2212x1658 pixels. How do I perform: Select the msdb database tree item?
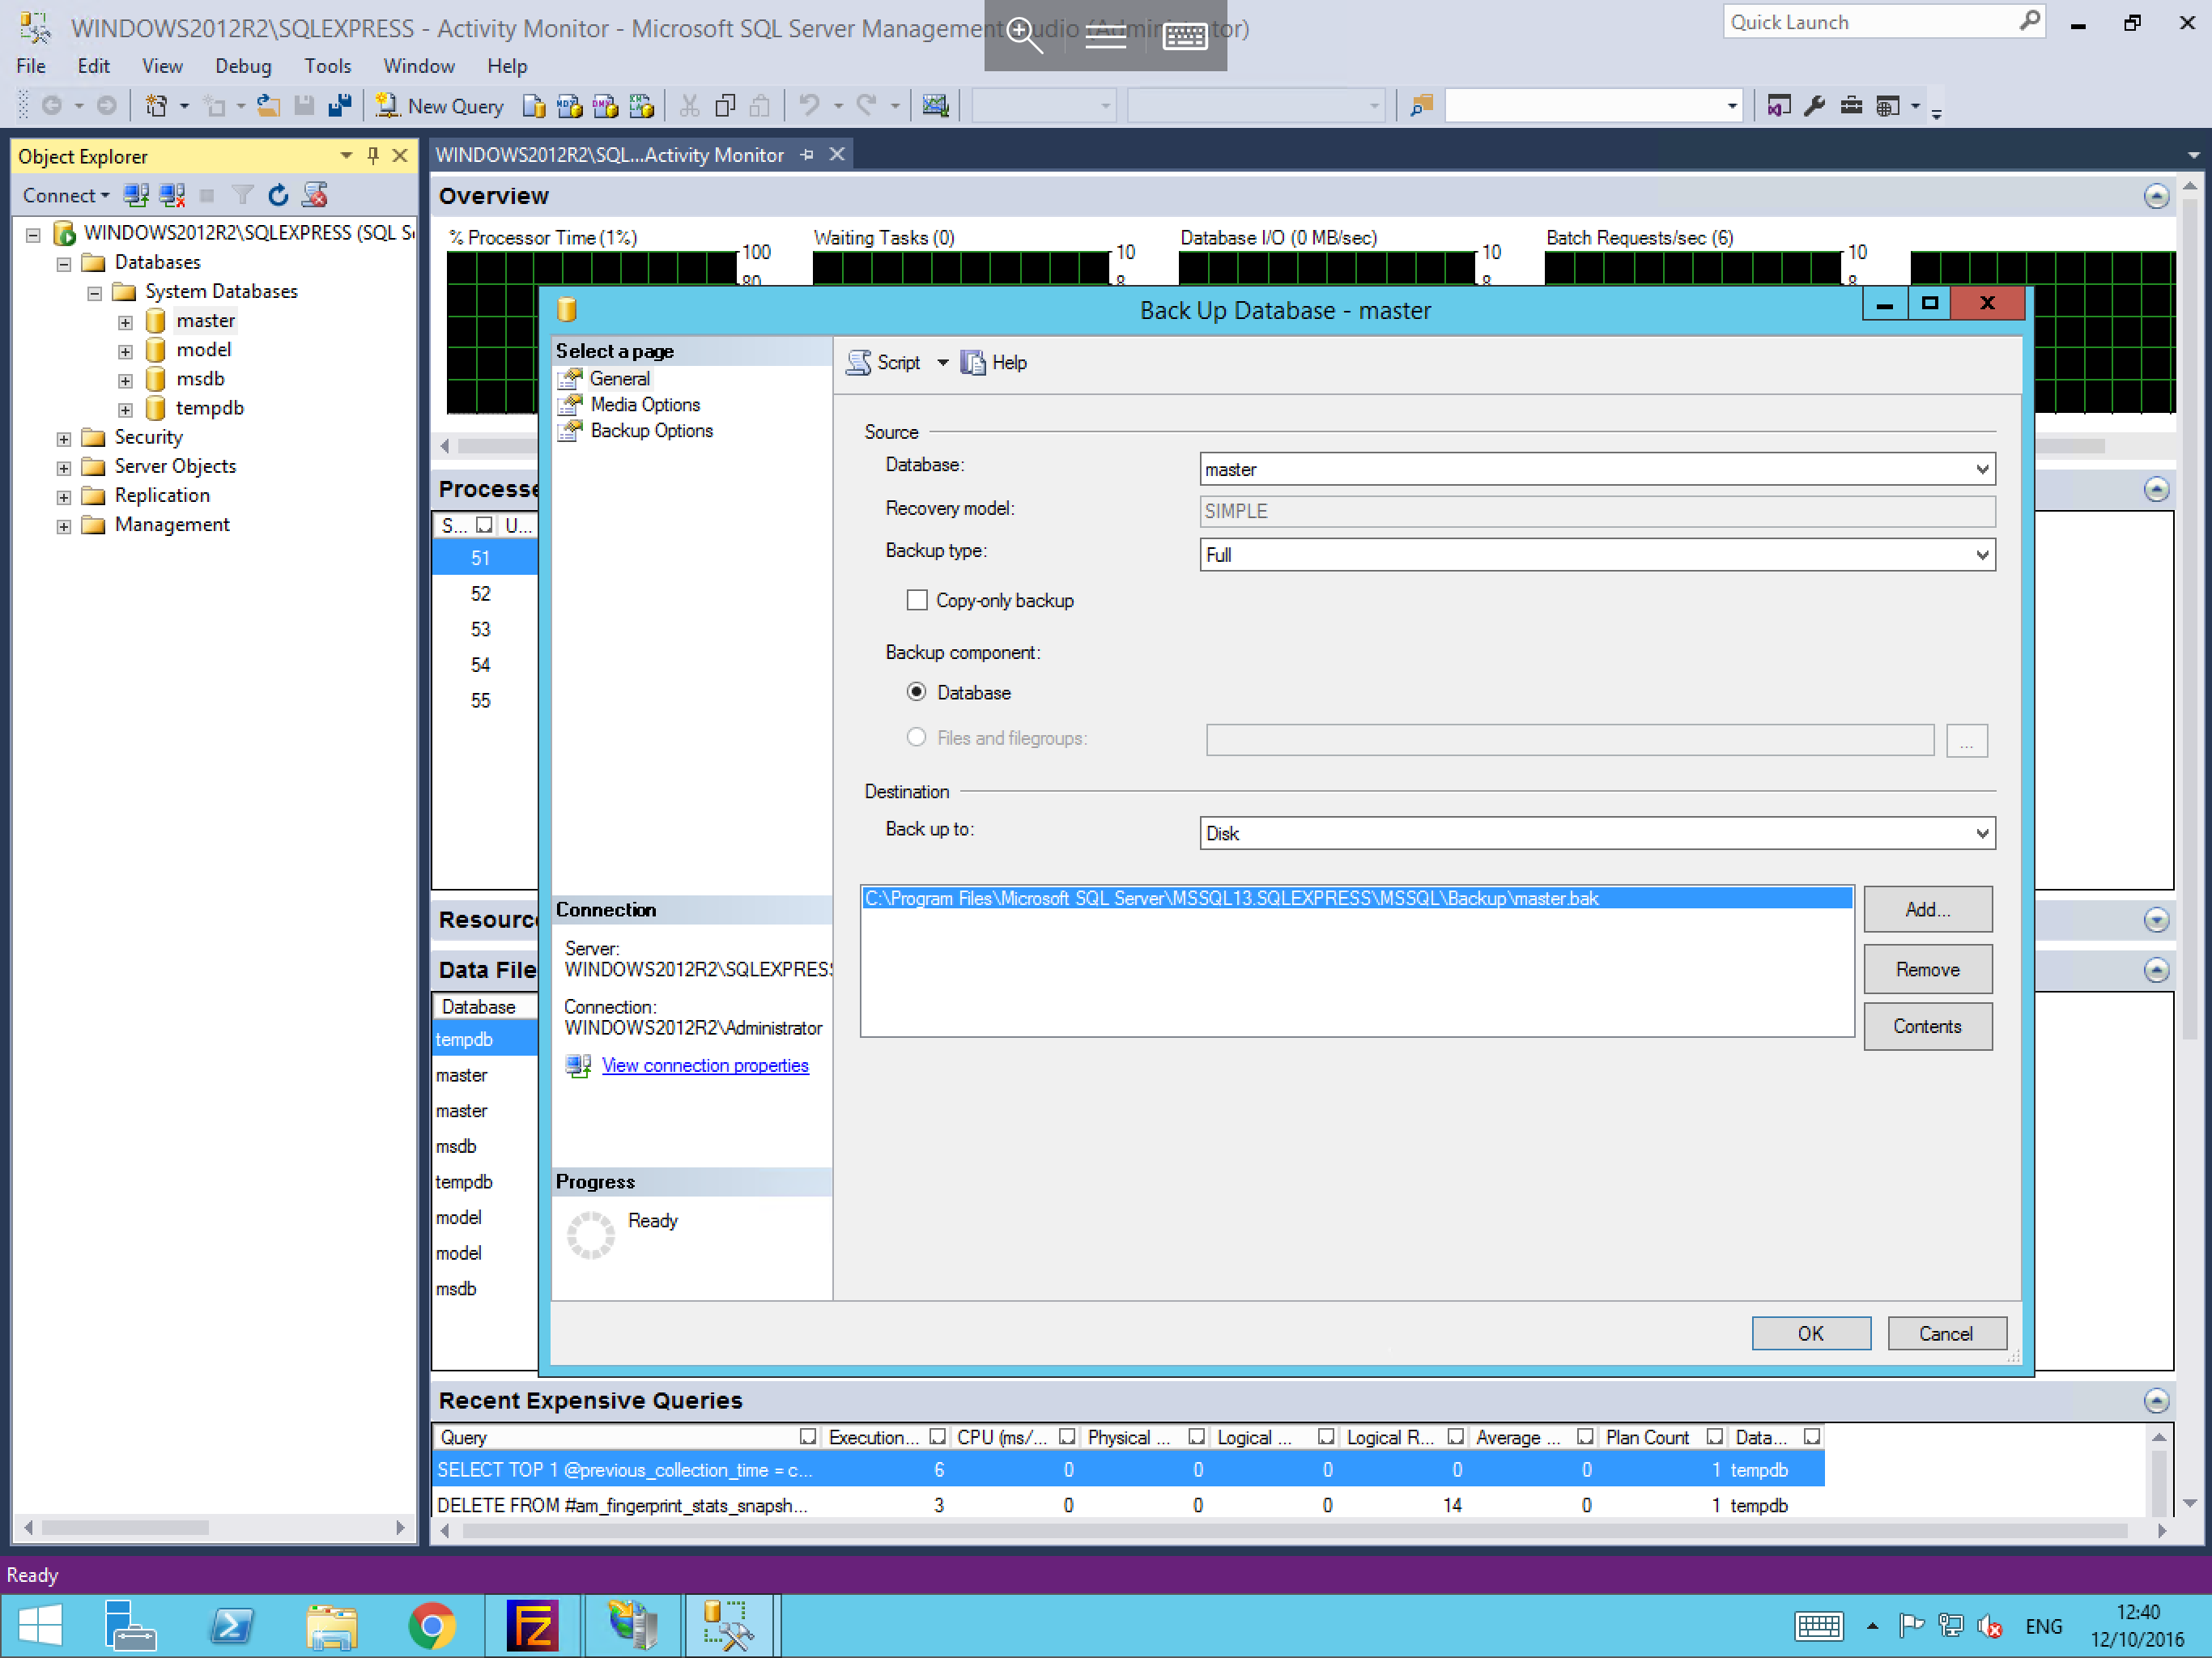200,379
